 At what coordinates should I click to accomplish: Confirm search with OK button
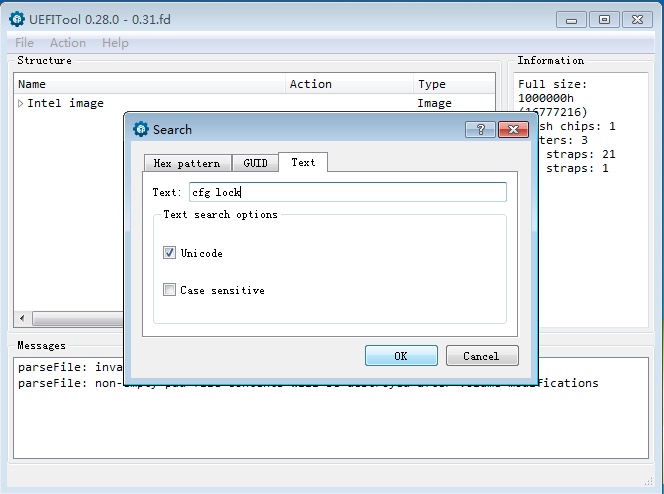coord(401,356)
